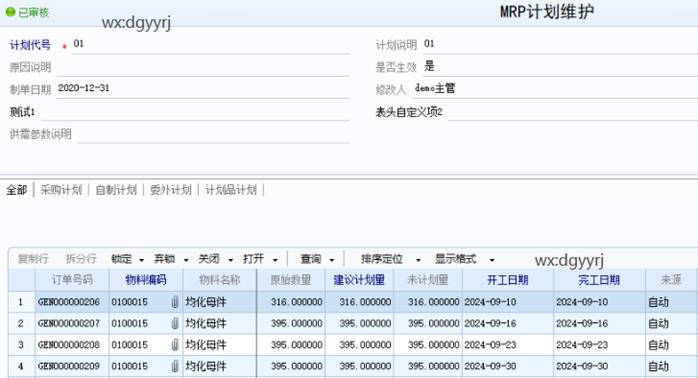Click the 建议计划量 column header
This screenshot has width=698, height=378.
[x=359, y=280]
